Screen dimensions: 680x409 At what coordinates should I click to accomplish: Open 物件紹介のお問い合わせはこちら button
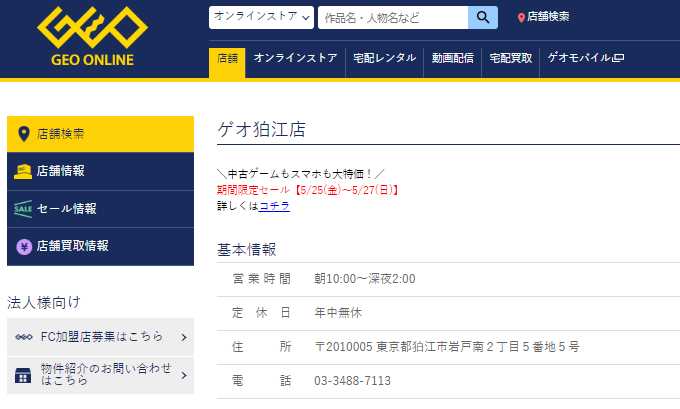click(x=100, y=375)
